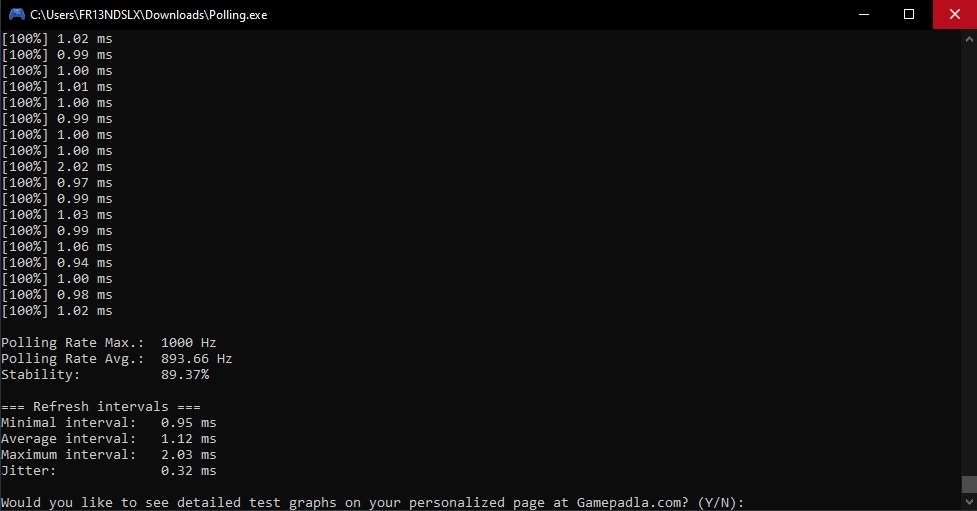
Task: Click the Refresh intervals heading
Action: 101,407
